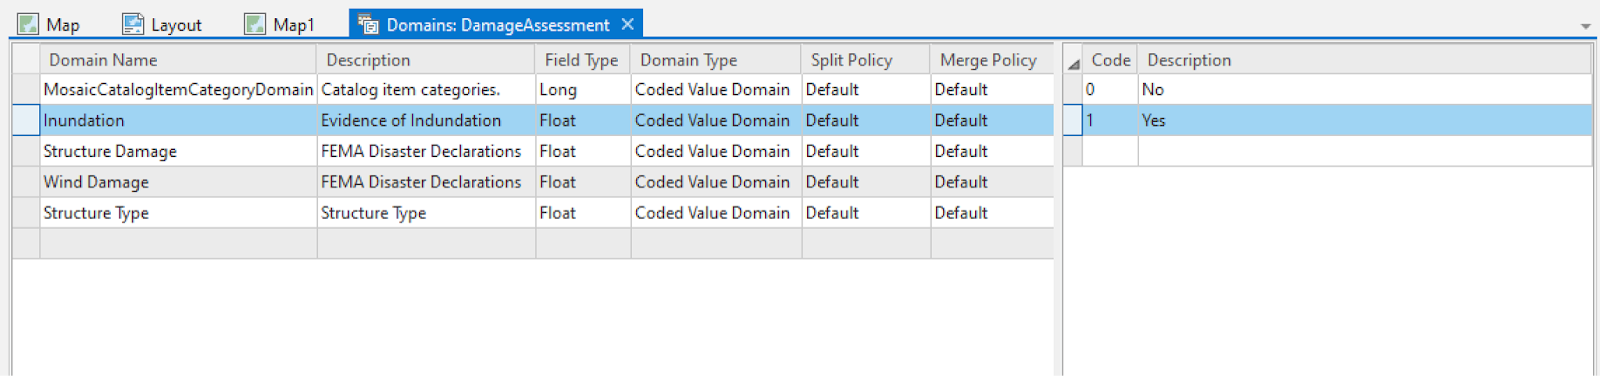1600x376 pixels.
Task: Click the code 0 cell with No
Action: click(x=1110, y=89)
